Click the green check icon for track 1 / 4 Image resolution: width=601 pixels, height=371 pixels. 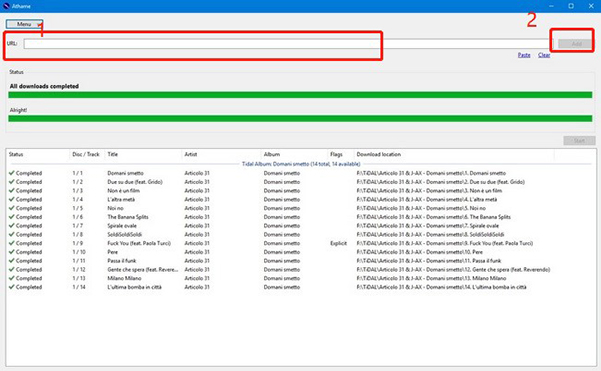11,199
